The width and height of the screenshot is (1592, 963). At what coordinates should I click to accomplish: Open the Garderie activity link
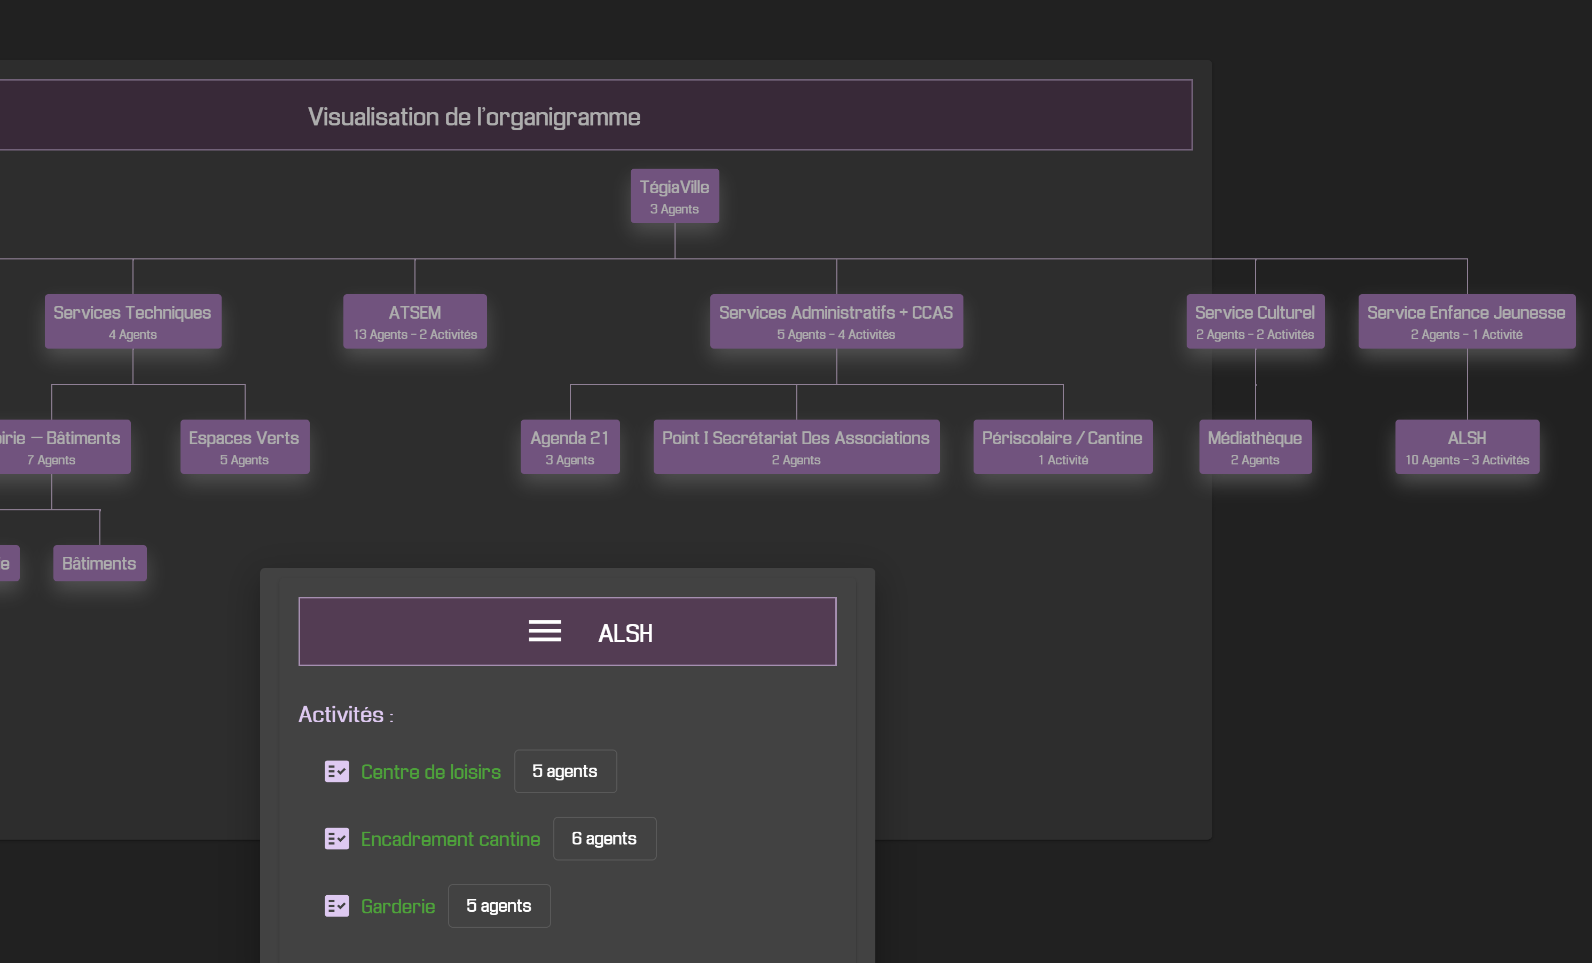click(x=398, y=905)
